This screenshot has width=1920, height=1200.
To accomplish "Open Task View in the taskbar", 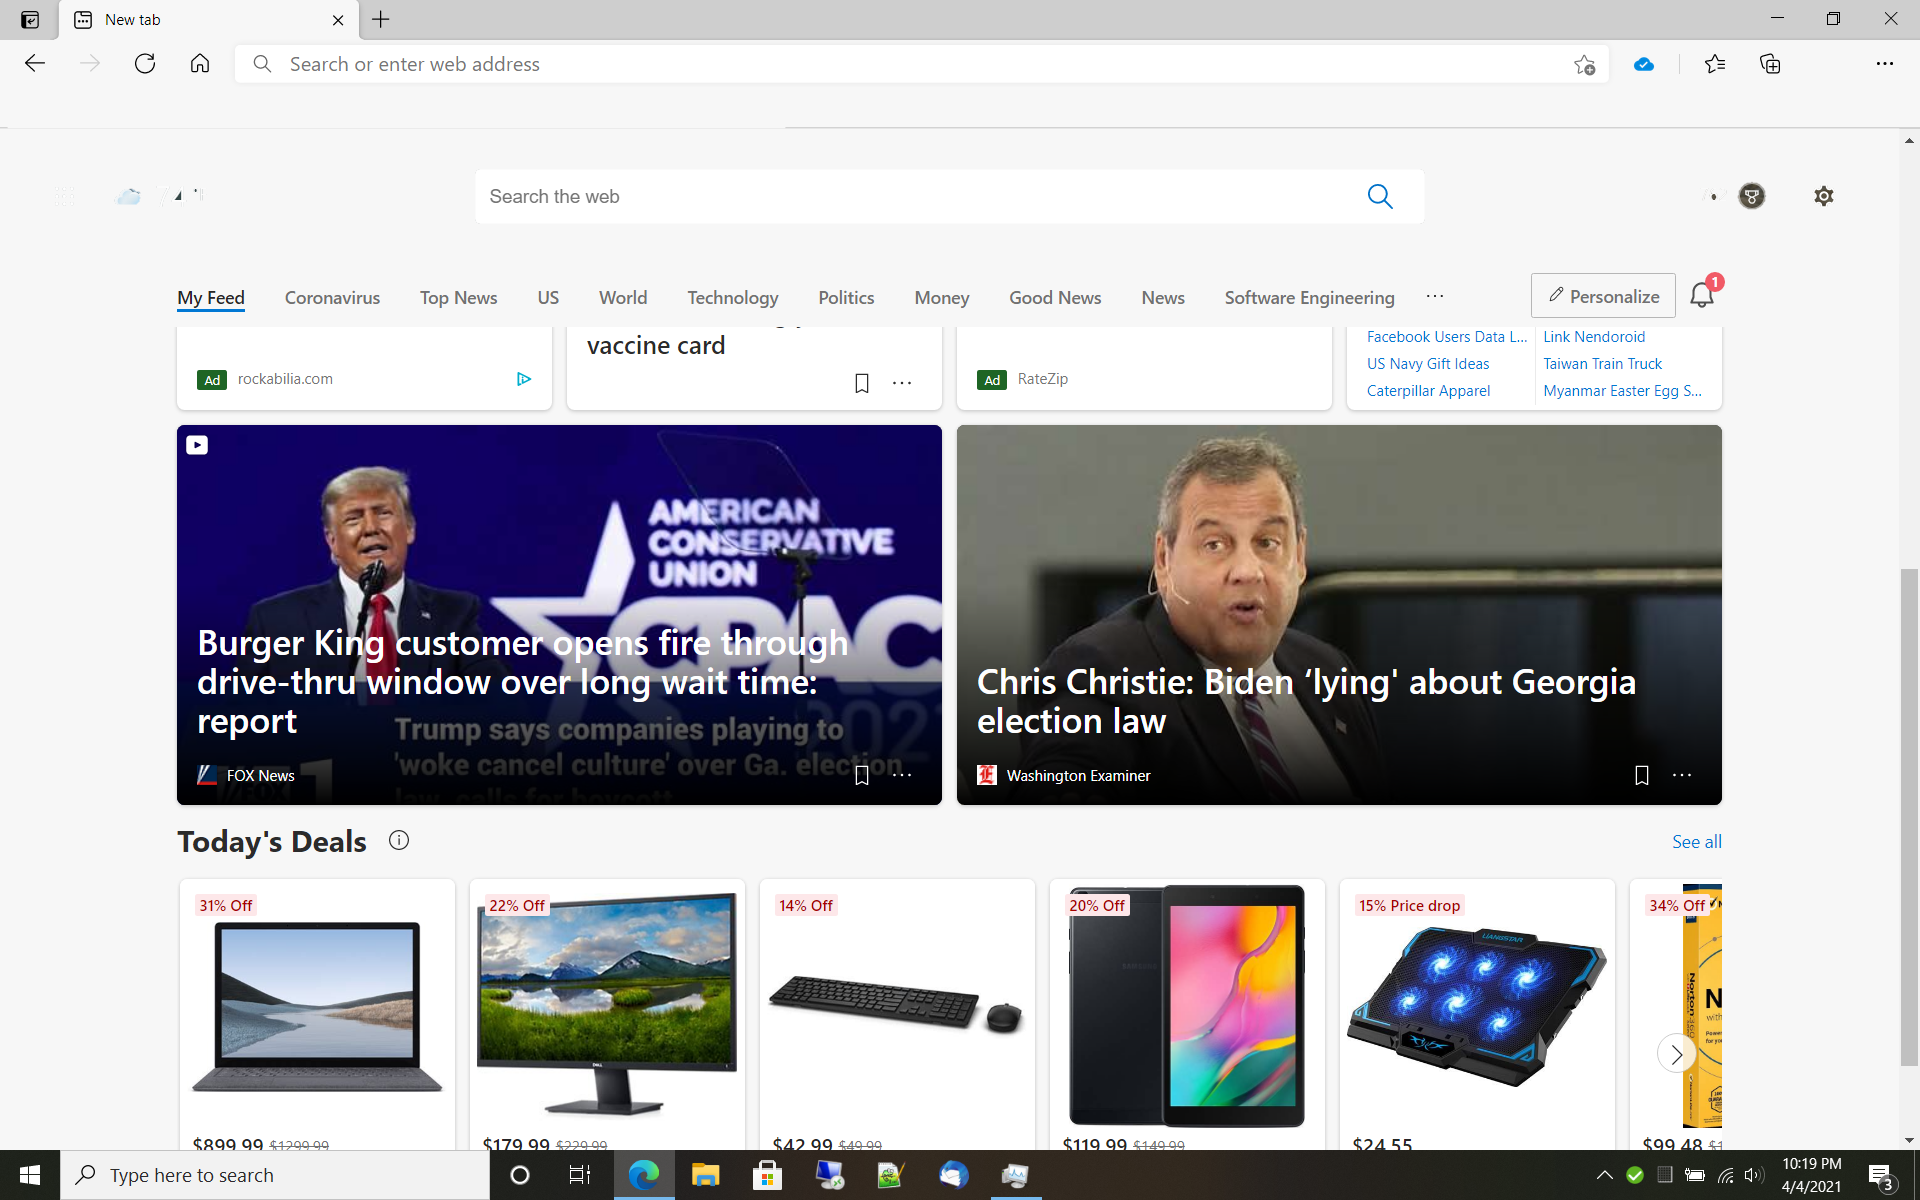I will pyautogui.click(x=580, y=1175).
